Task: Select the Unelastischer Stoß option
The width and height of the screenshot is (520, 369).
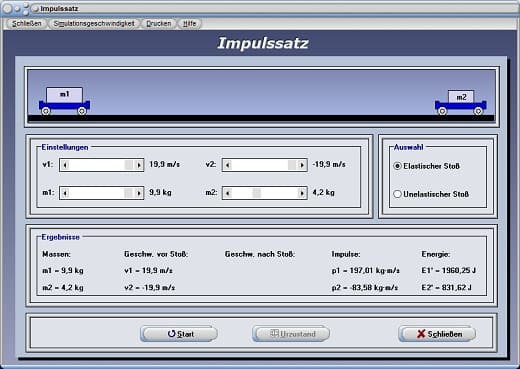Action: 431,194
